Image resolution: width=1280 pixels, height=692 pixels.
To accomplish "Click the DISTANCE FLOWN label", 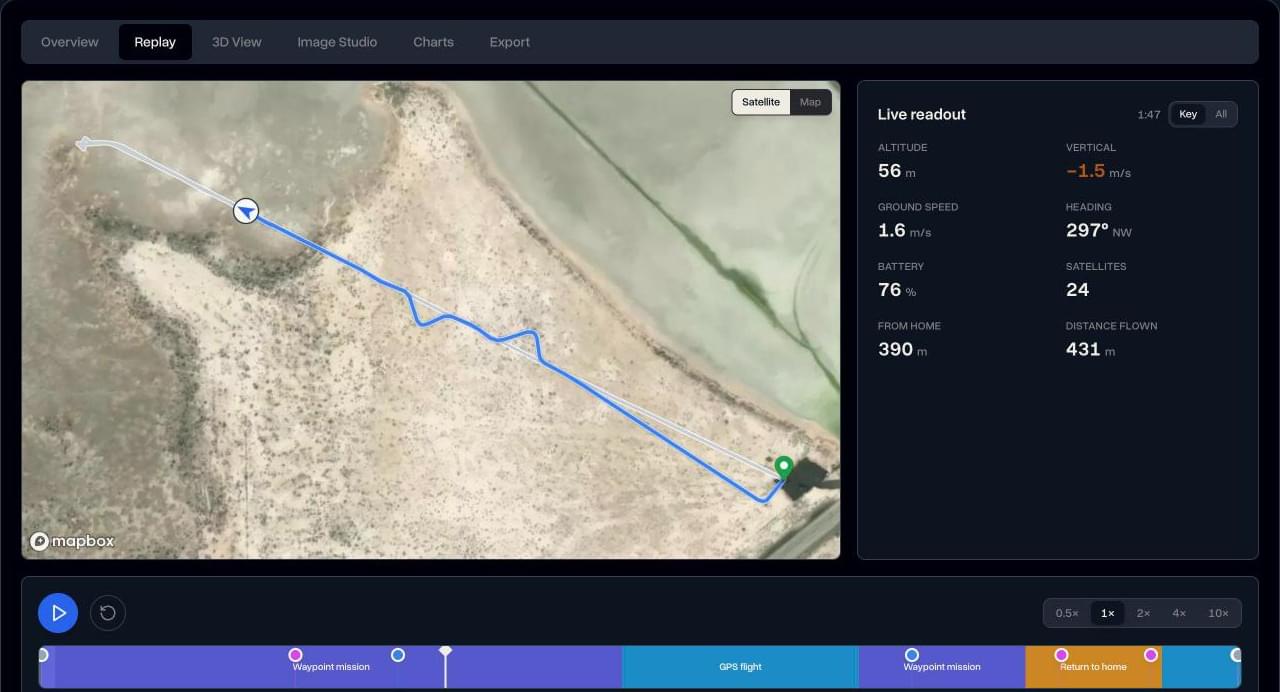I will pos(1112,326).
